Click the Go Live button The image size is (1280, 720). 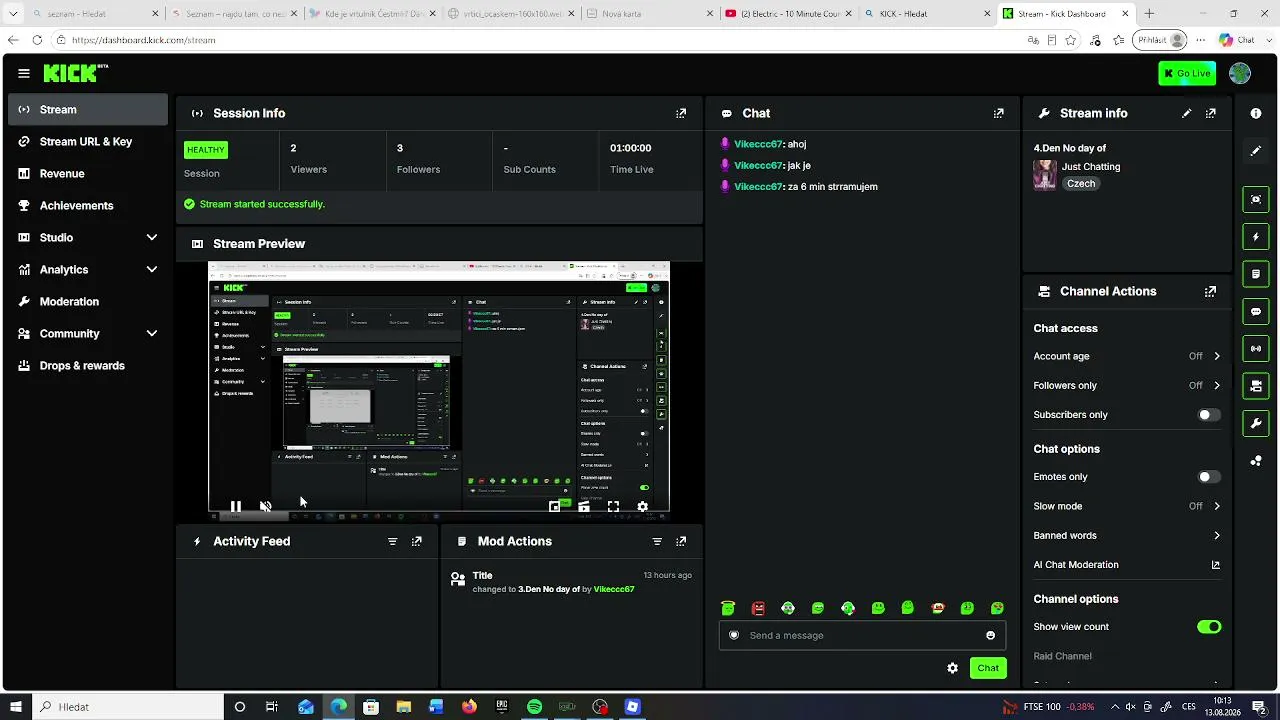tap(1187, 73)
